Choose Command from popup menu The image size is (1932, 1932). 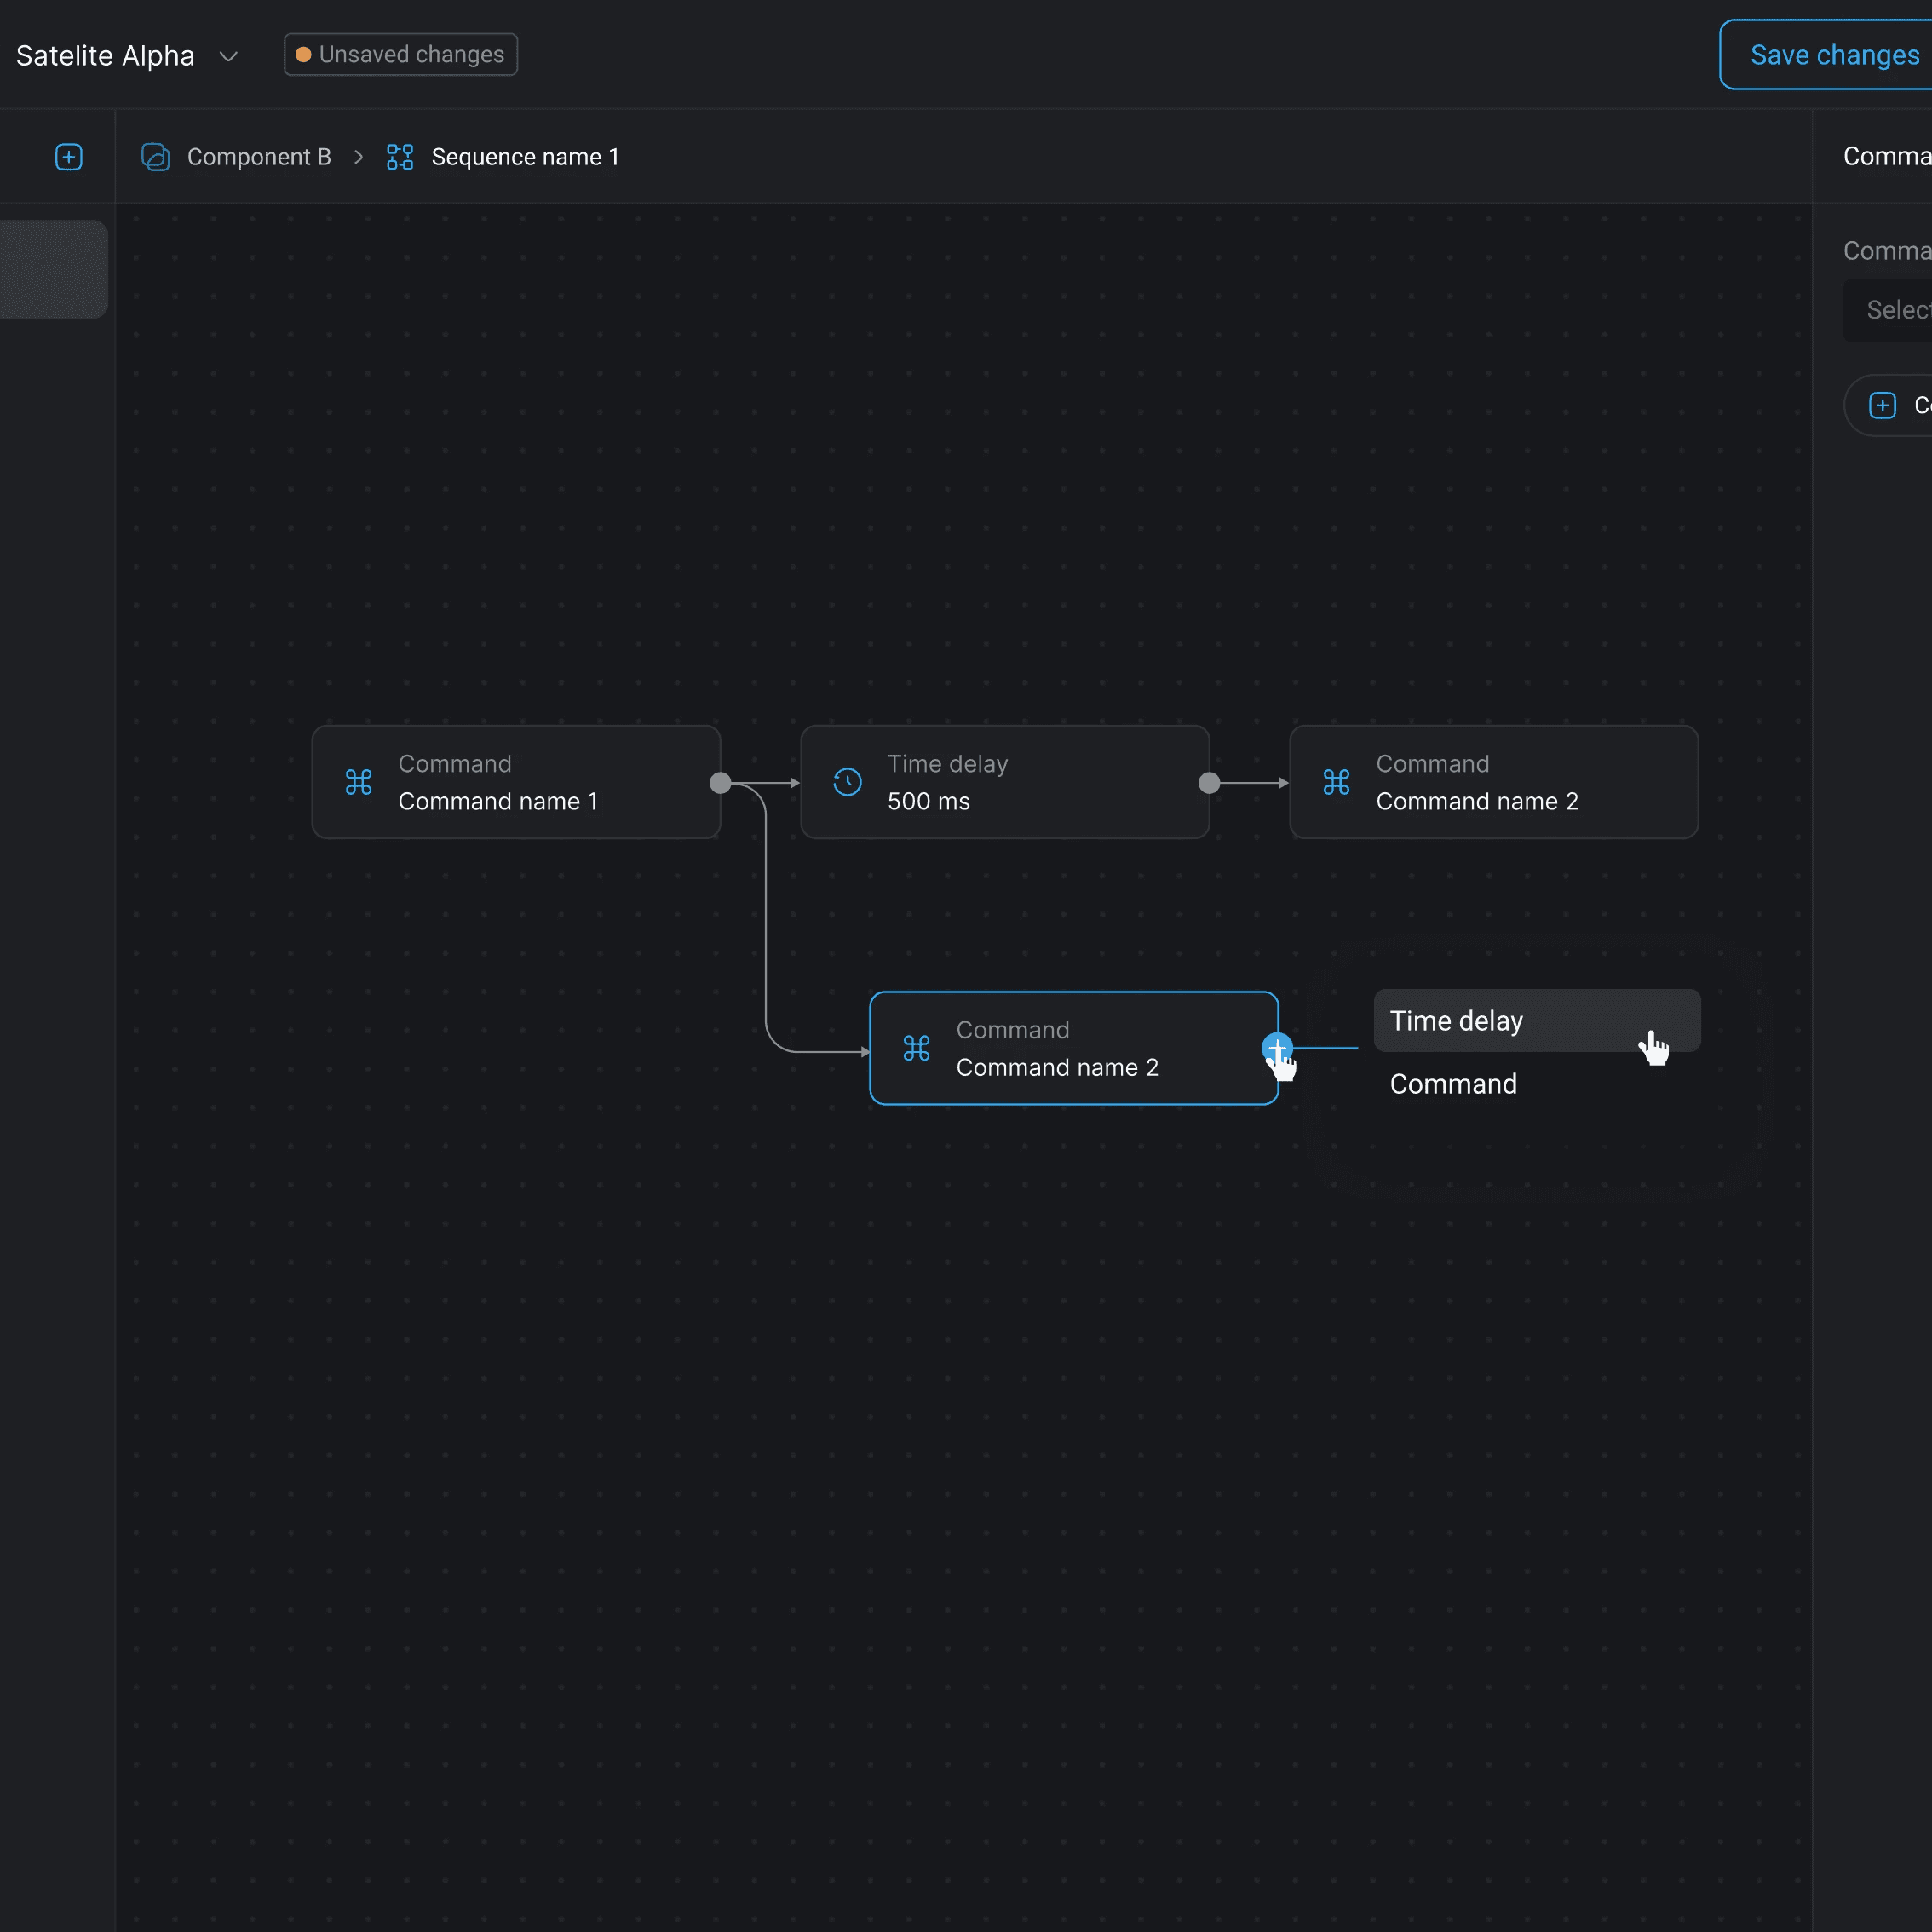[x=1453, y=1084]
